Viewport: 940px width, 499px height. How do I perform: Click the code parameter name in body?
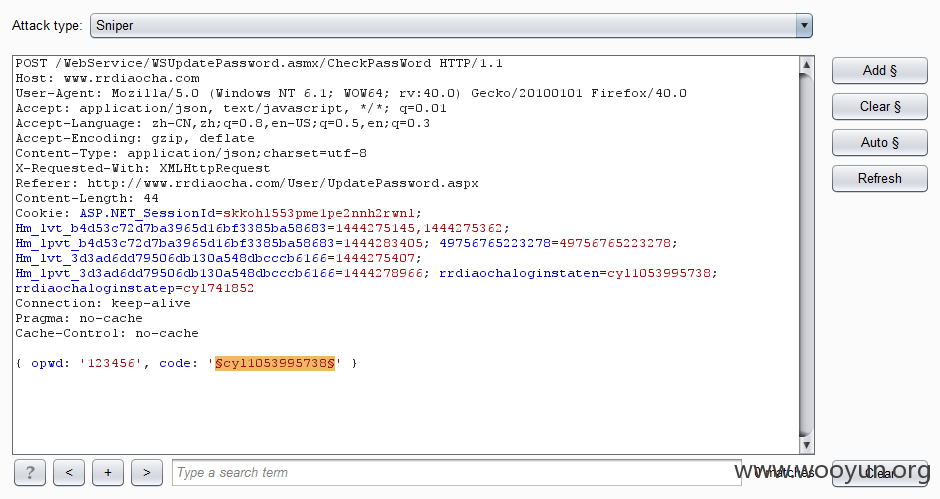175,363
